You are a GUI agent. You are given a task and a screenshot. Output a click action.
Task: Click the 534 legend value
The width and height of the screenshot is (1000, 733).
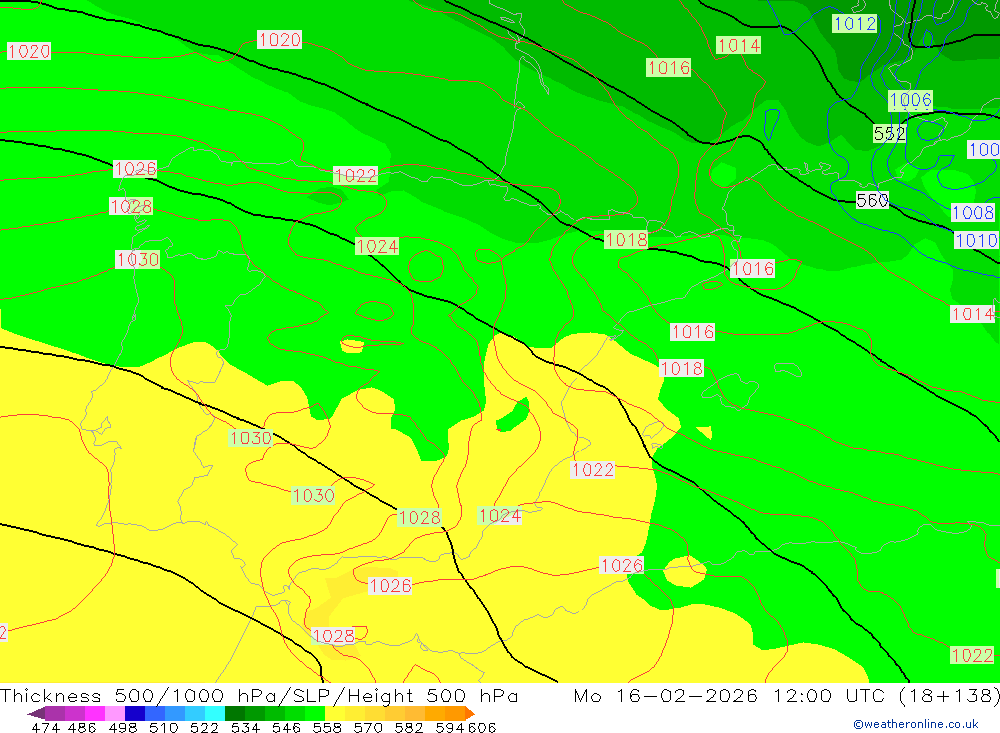(246, 727)
